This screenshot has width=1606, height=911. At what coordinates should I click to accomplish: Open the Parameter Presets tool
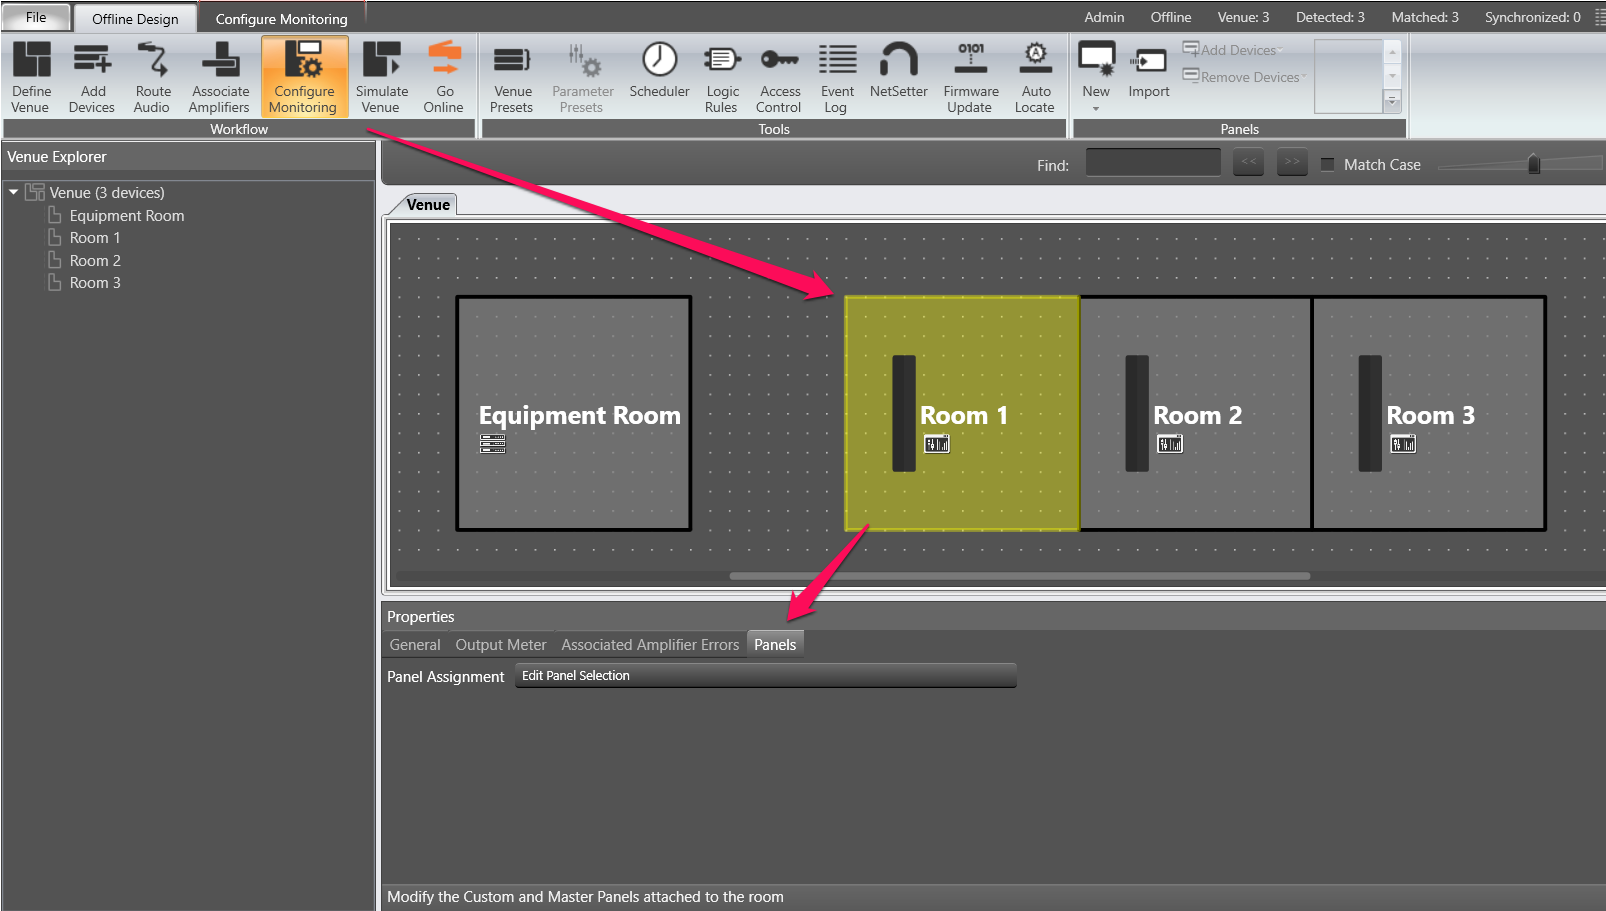coord(582,77)
